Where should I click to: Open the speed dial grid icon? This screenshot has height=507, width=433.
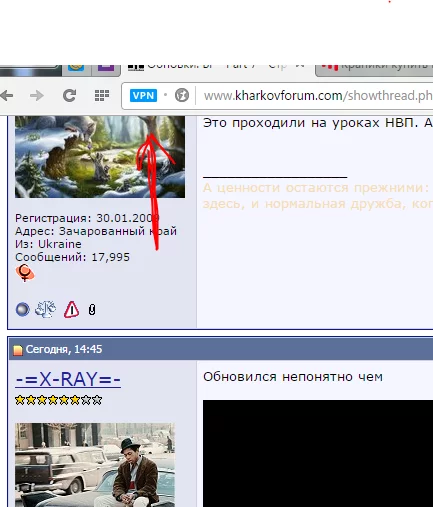coord(102,96)
